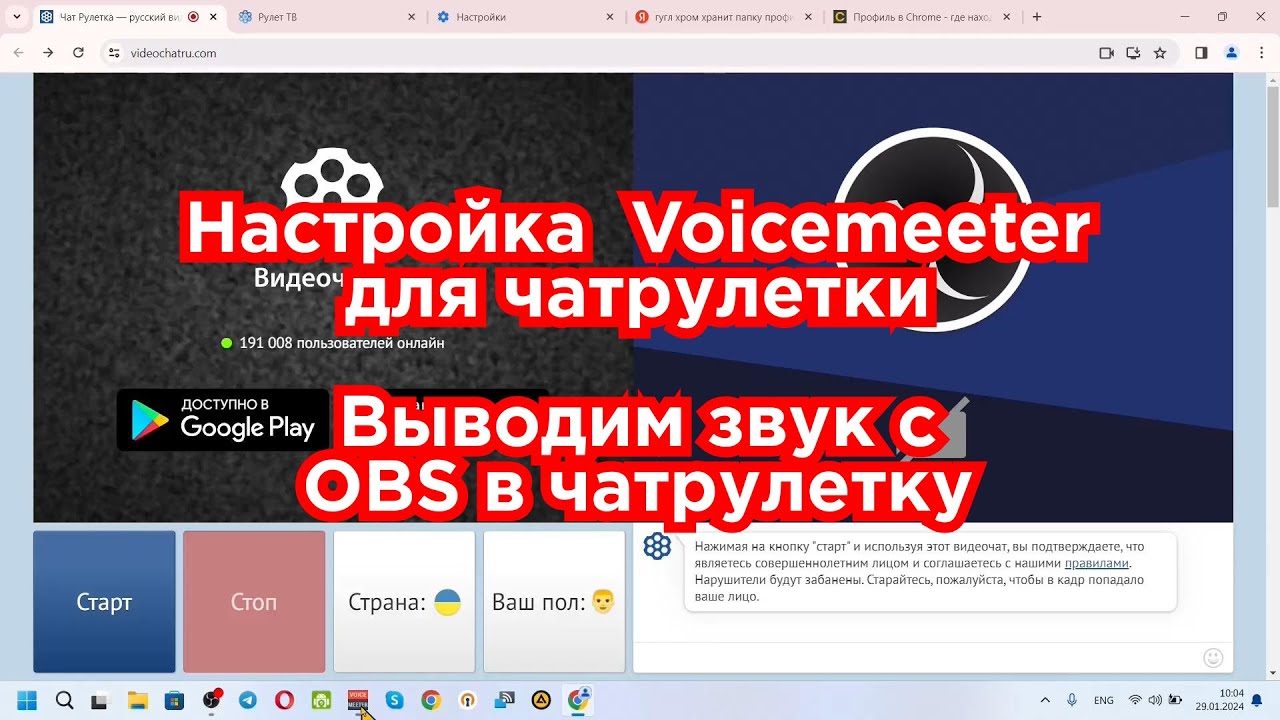Open the cast display app on the taskbar
This screenshot has width=1280, height=720.
[x=504, y=700]
